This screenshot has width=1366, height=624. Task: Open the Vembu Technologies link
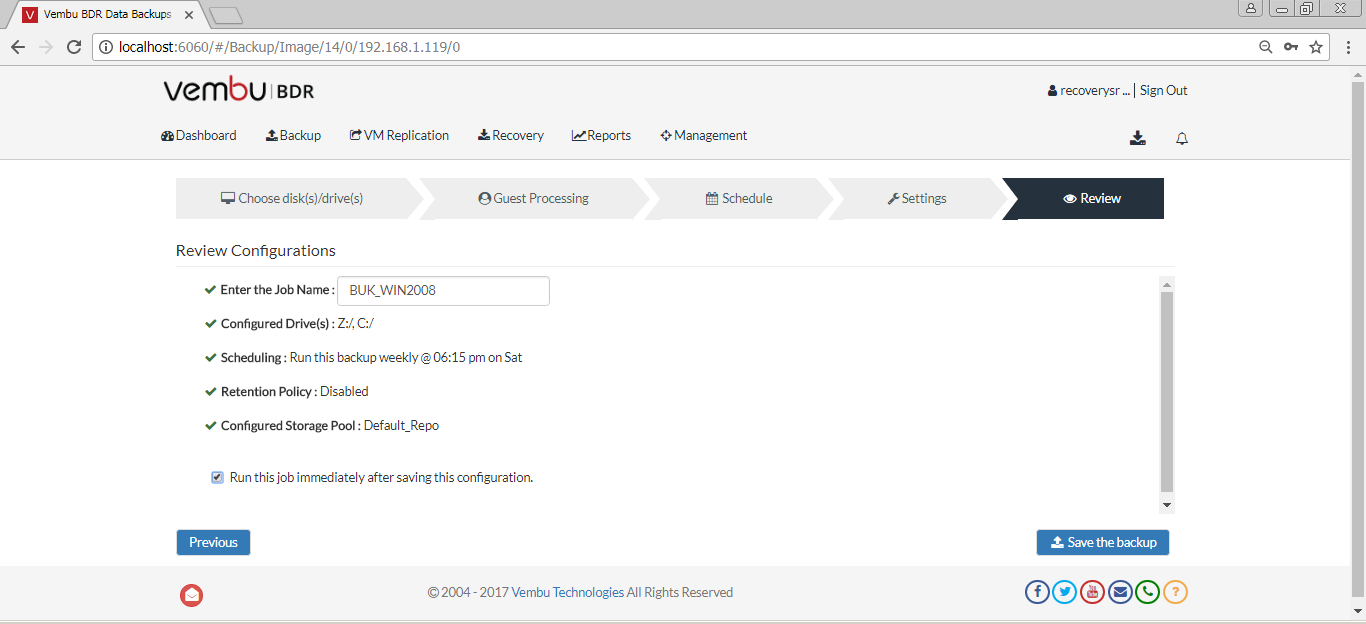pos(568,593)
